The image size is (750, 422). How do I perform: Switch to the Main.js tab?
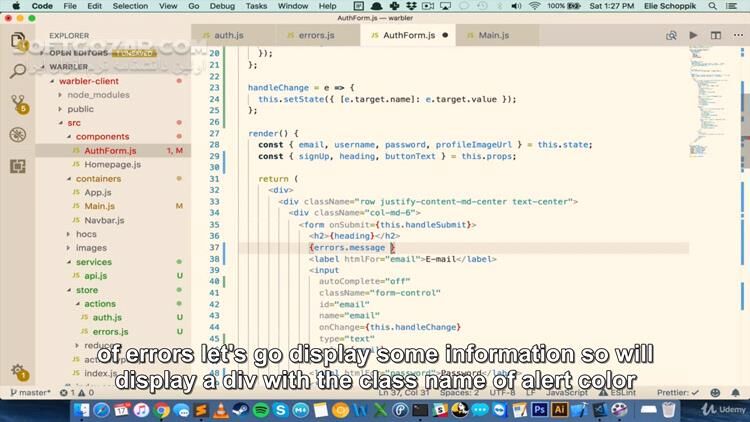point(493,35)
